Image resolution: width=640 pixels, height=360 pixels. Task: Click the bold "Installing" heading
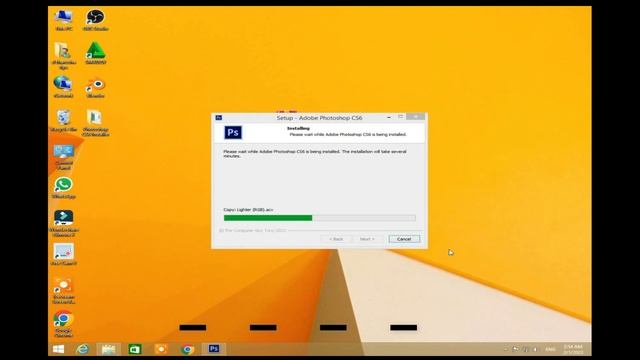298,128
